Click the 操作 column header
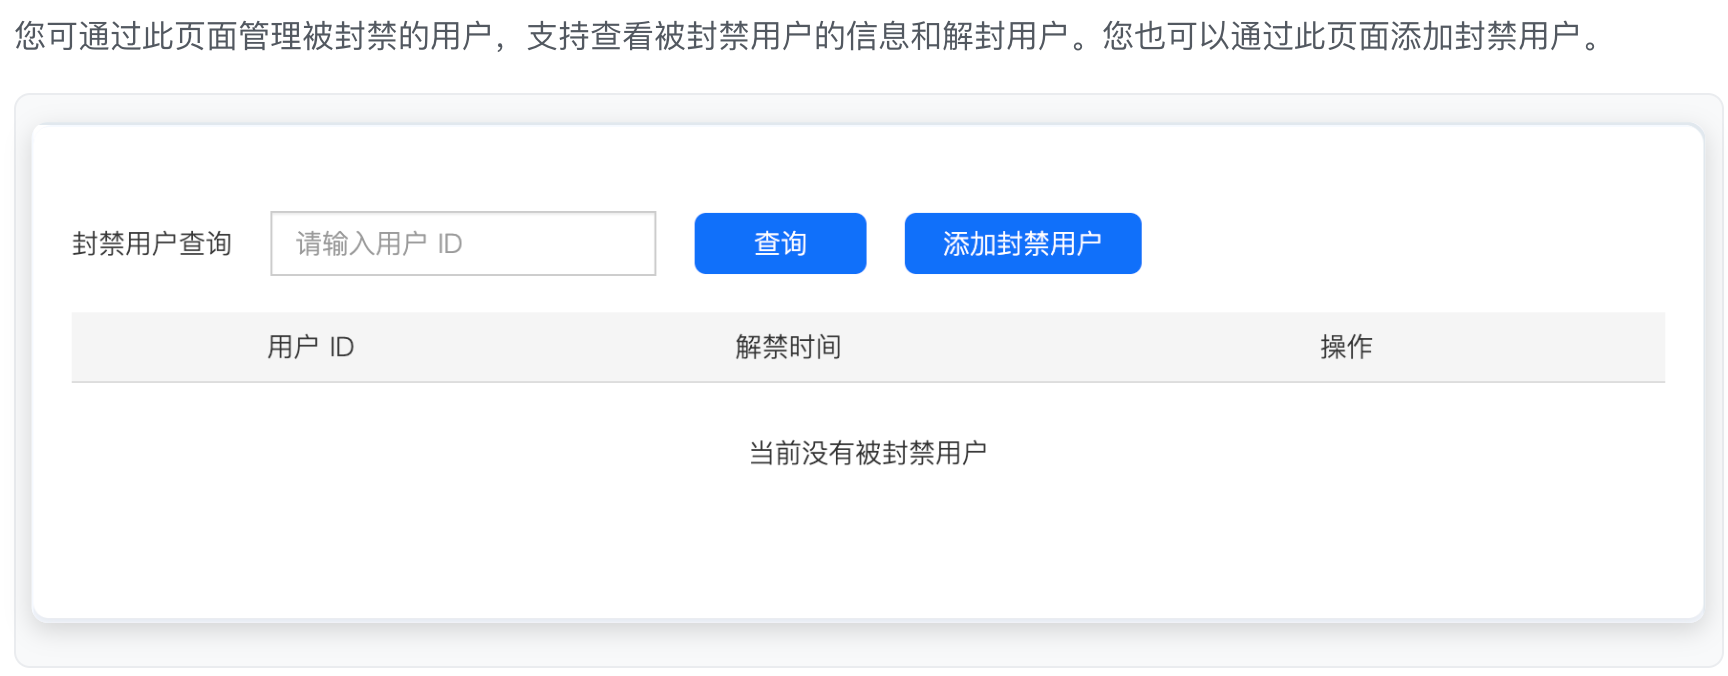This screenshot has width=1728, height=676. 1345,347
